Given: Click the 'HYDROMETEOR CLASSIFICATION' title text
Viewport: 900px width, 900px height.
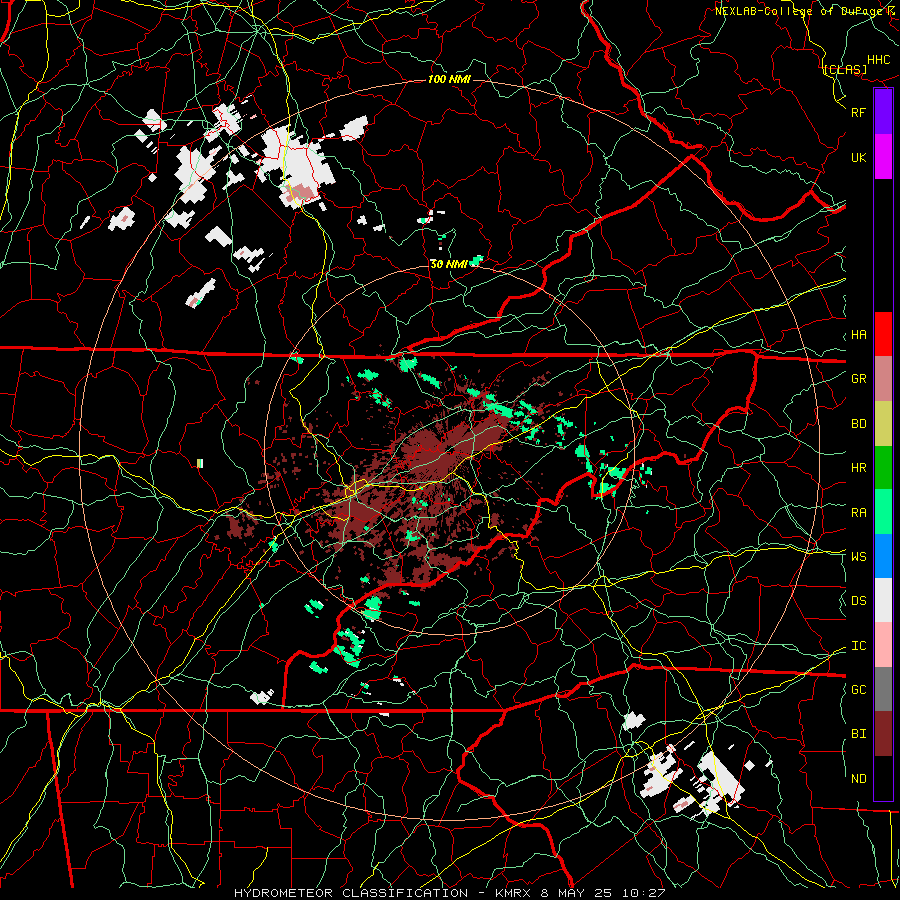Looking at the screenshot, I should 351,893.
